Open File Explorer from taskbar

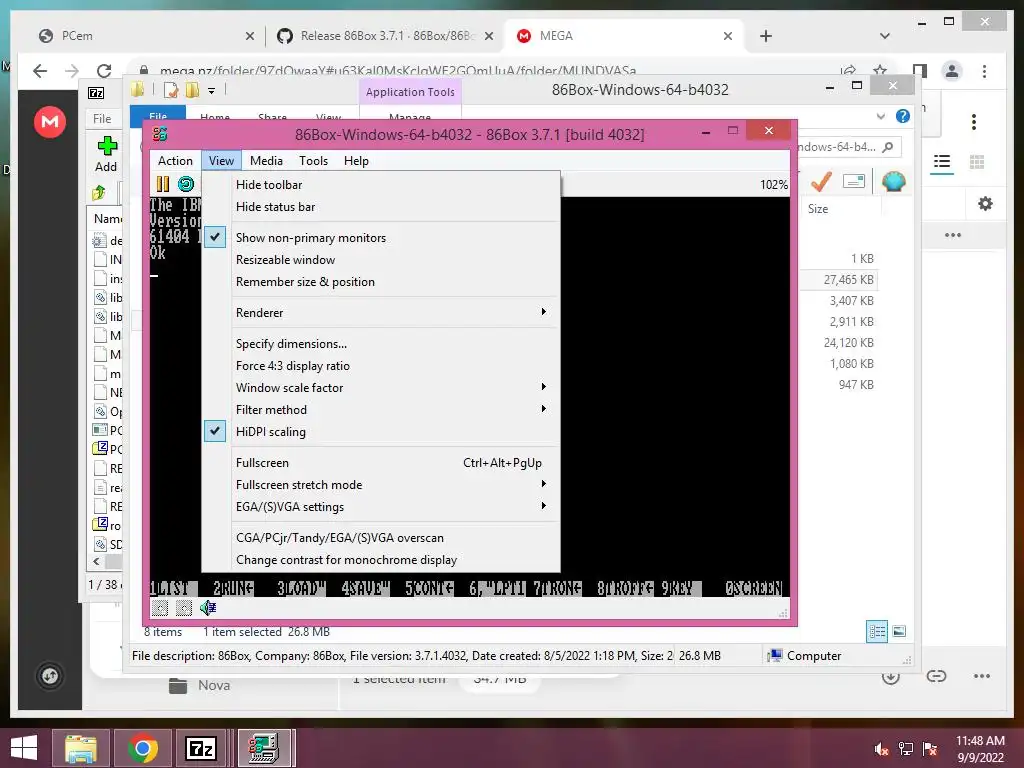pyautogui.click(x=80, y=748)
